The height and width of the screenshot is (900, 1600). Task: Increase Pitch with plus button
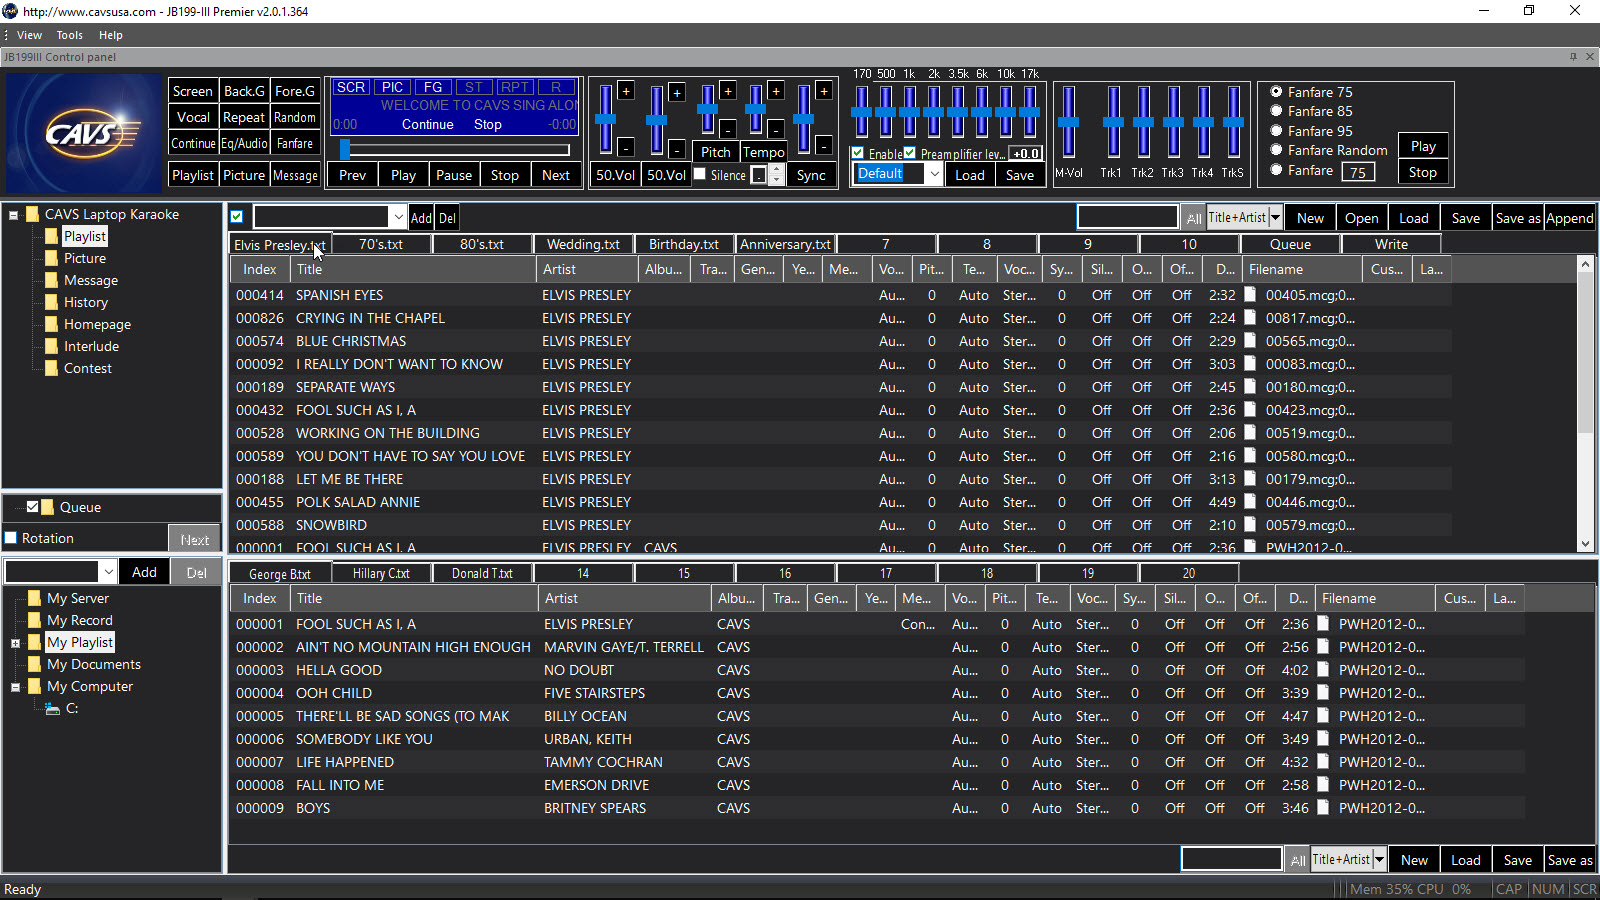click(728, 91)
